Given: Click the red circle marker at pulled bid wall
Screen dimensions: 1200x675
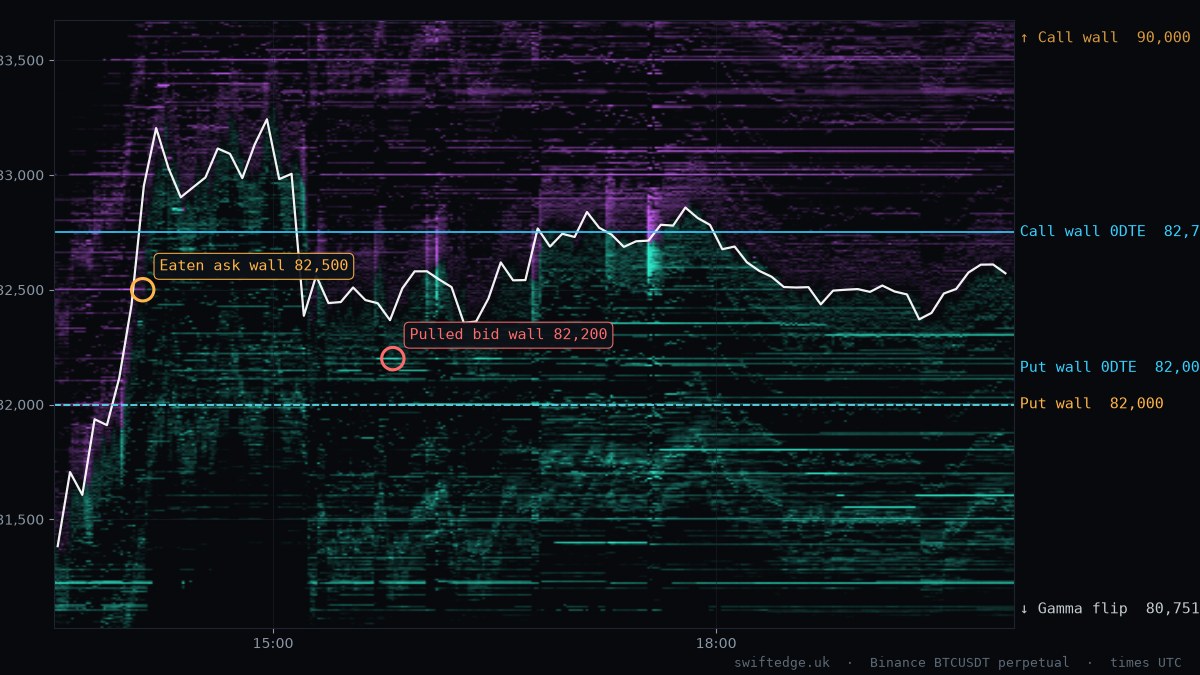Looking at the screenshot, I should click(393, 358).
